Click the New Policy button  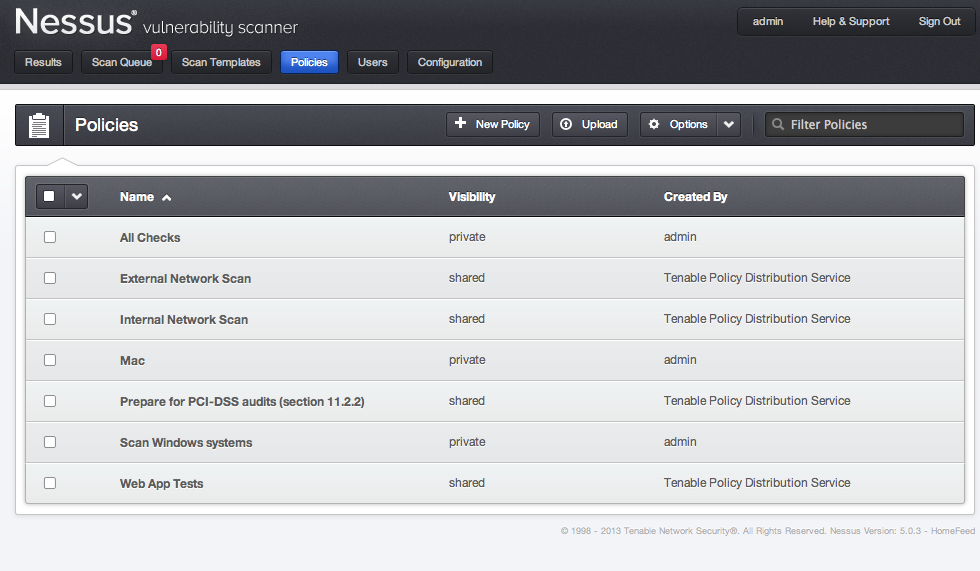pos(492,124)
